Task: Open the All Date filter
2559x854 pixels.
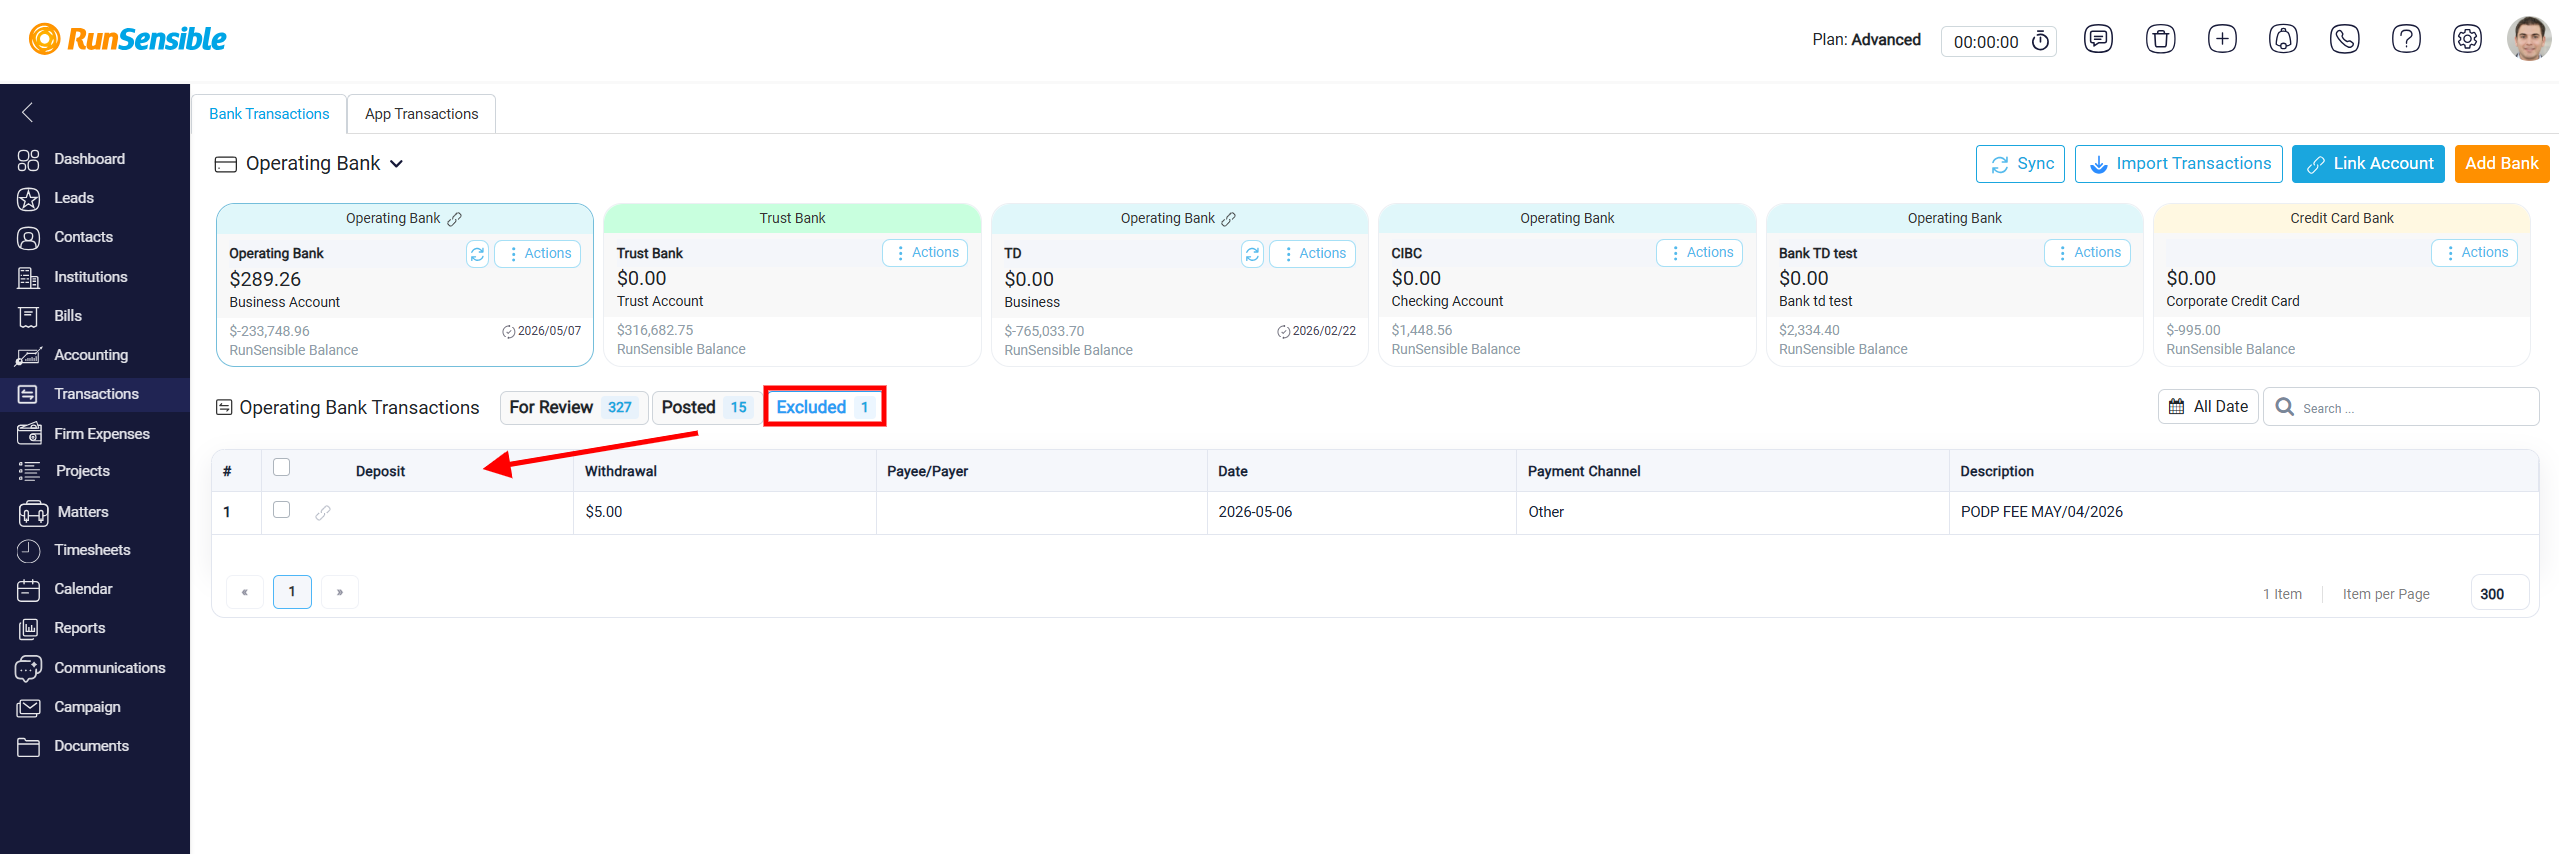Action: [2208, 407]
